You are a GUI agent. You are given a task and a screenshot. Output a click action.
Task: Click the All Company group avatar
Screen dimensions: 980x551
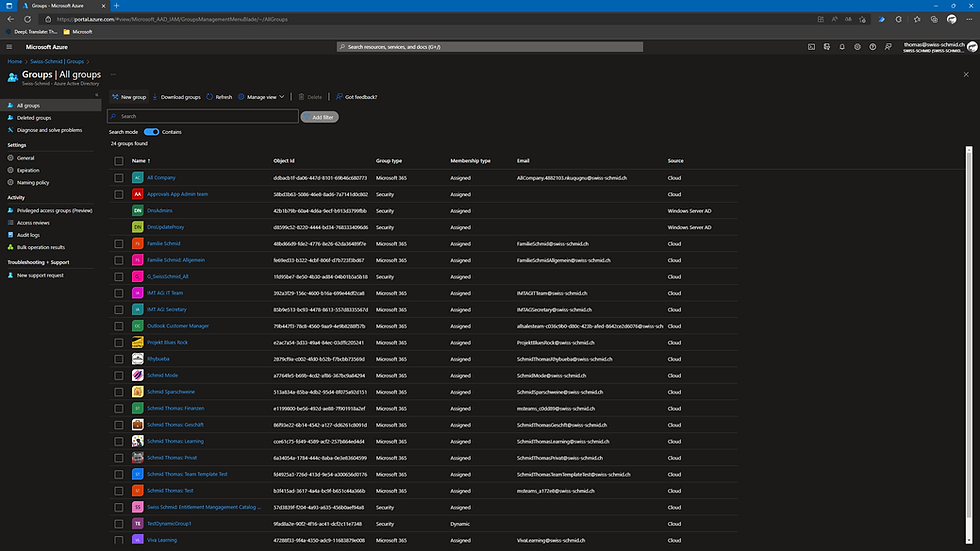pyautogui.click(x=138, y=177)
